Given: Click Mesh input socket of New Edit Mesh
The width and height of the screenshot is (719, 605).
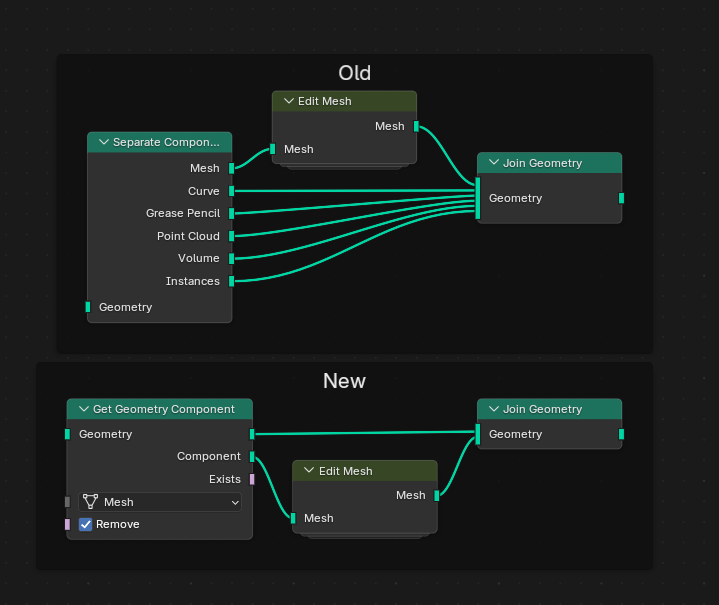Looking at the screenshot, I should pos(293,518).
